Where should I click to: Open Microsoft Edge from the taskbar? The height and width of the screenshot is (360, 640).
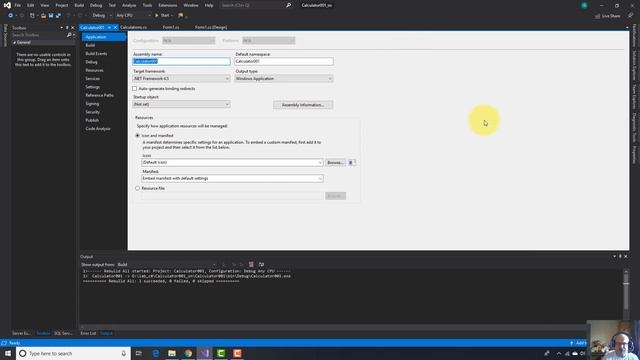tap(156, 353)
